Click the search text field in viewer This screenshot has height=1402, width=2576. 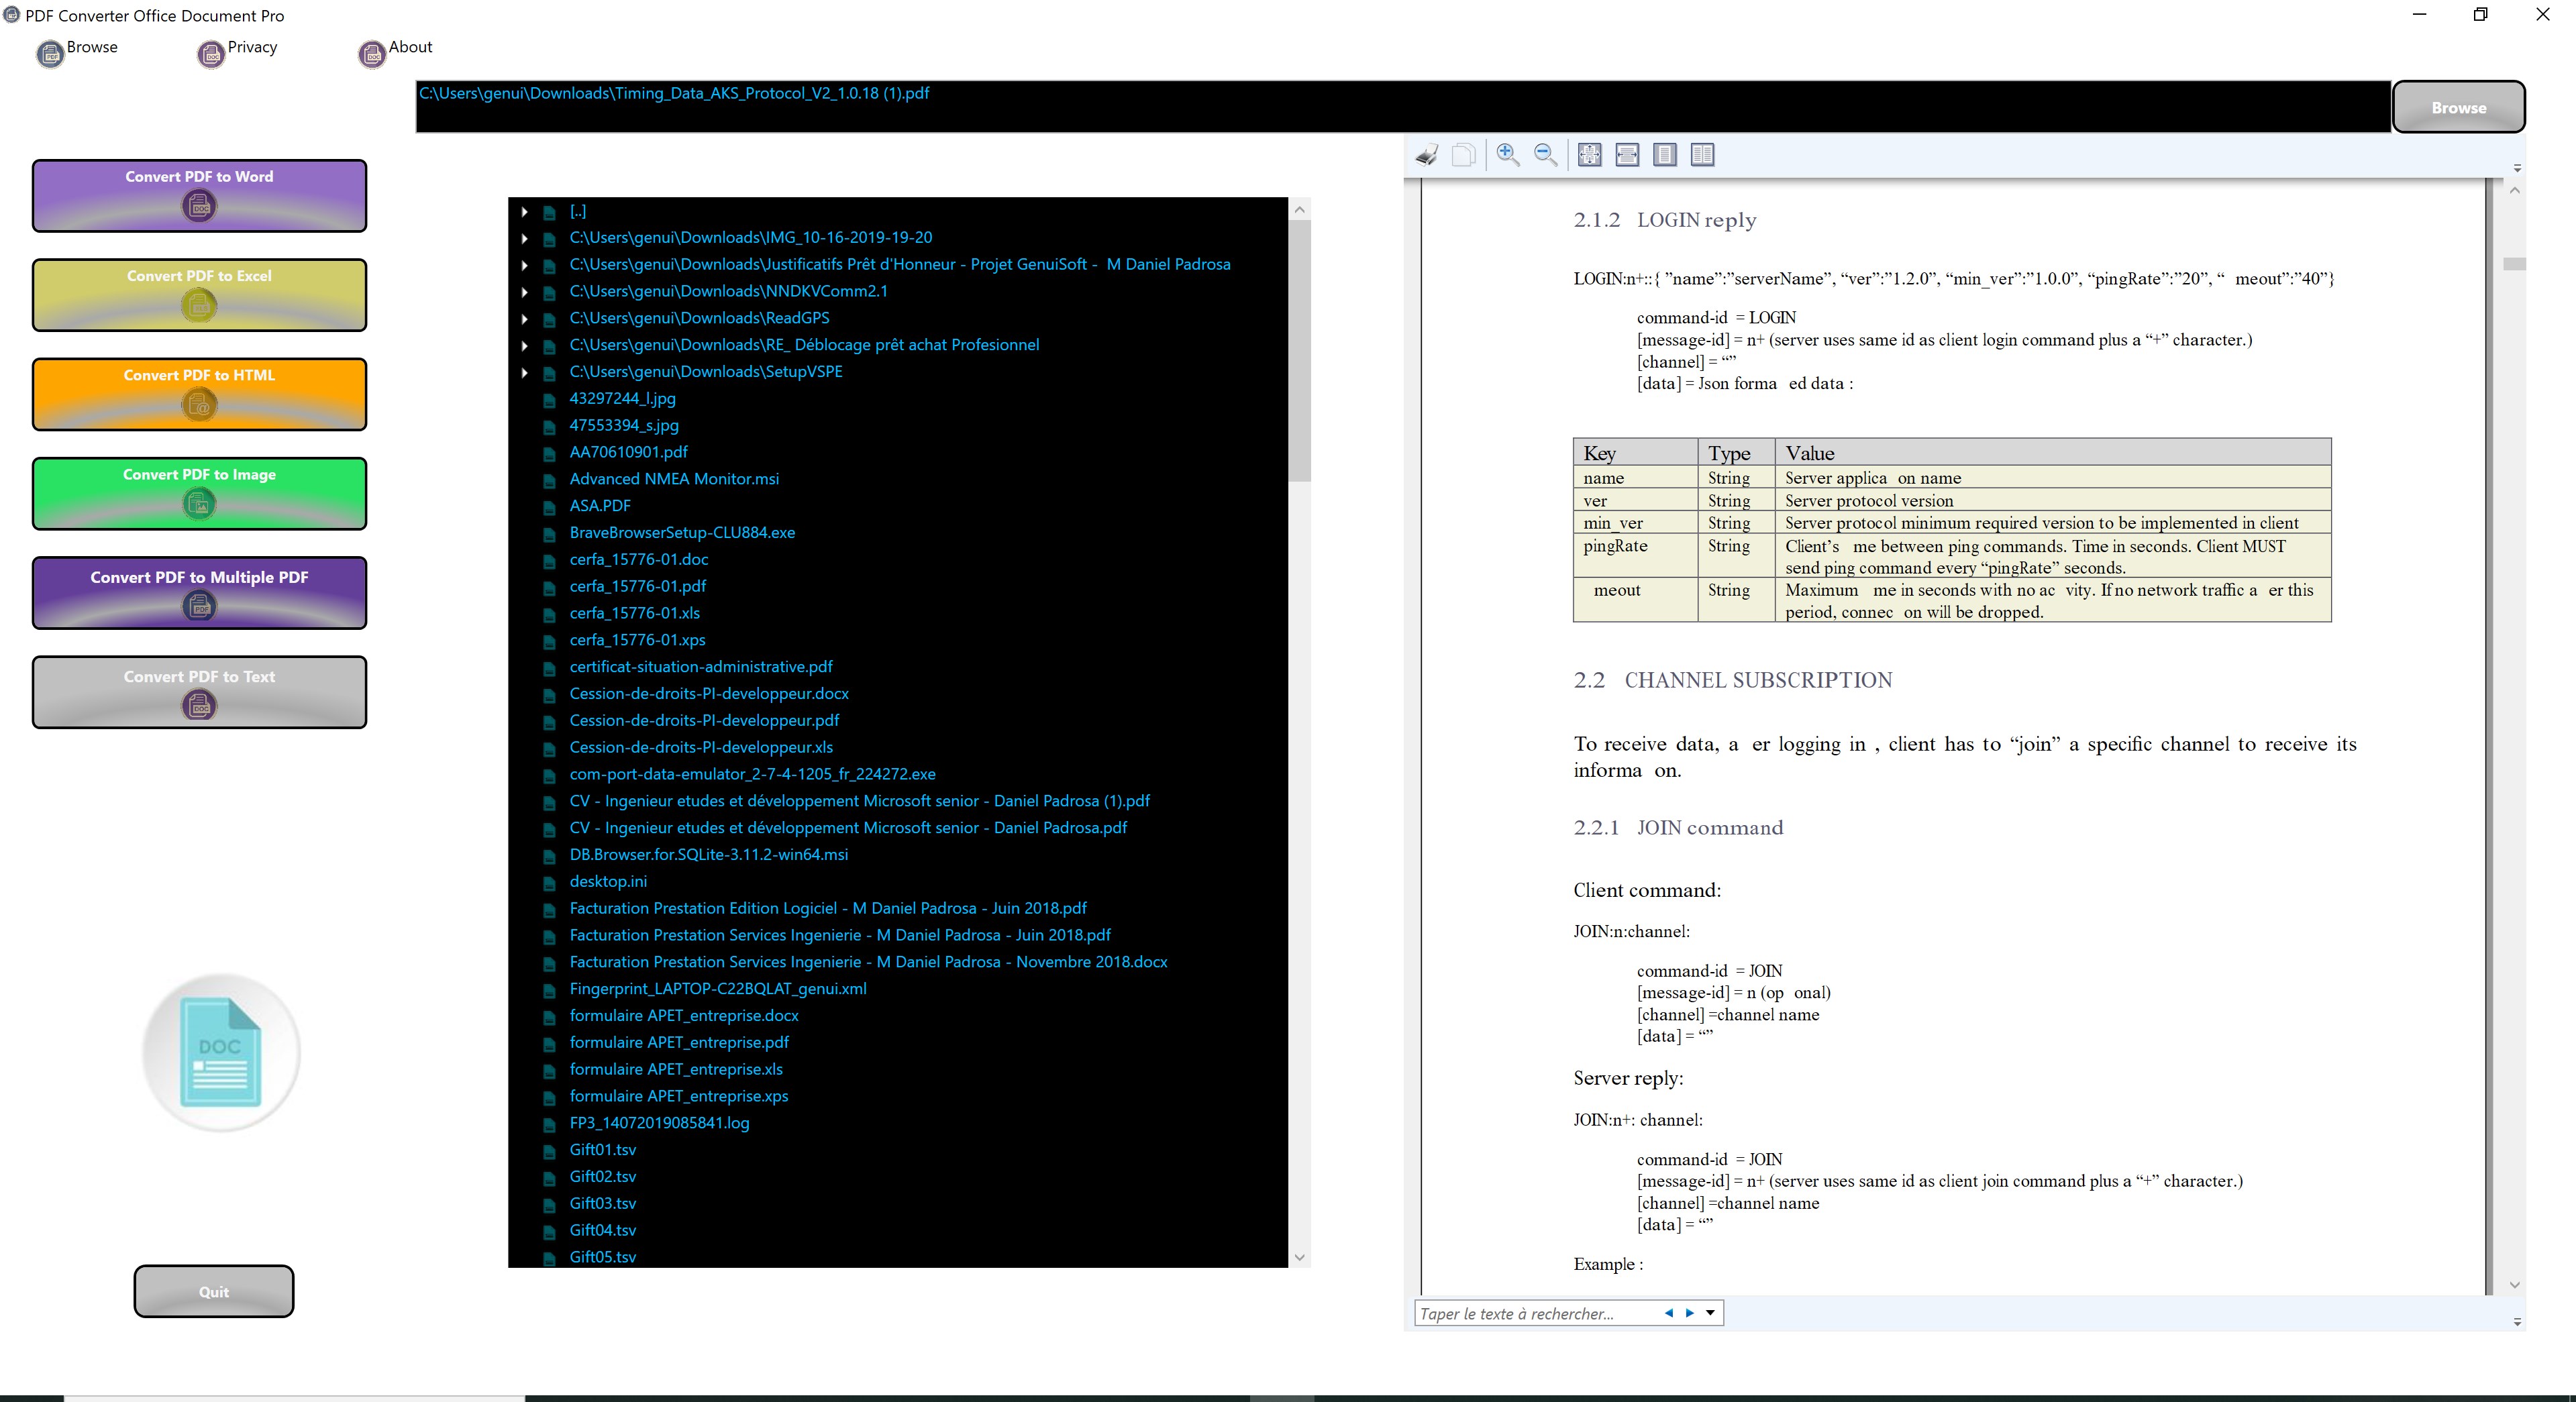pos(1535,1313)
